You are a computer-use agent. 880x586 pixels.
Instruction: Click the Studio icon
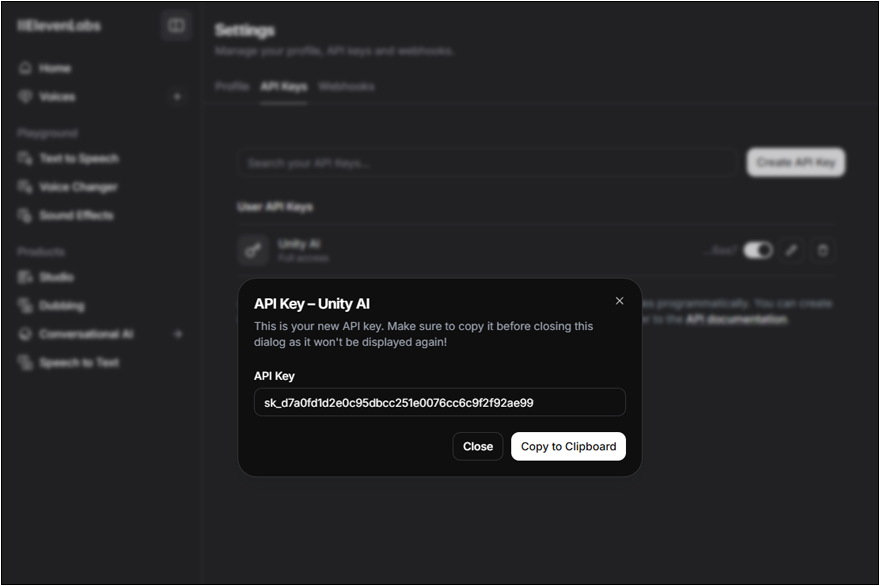[25, 277]
